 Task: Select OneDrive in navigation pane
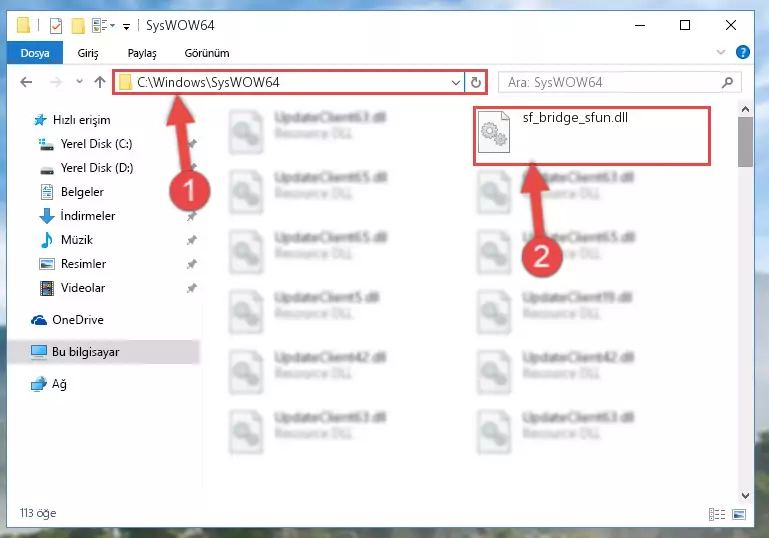coord(68,320)
